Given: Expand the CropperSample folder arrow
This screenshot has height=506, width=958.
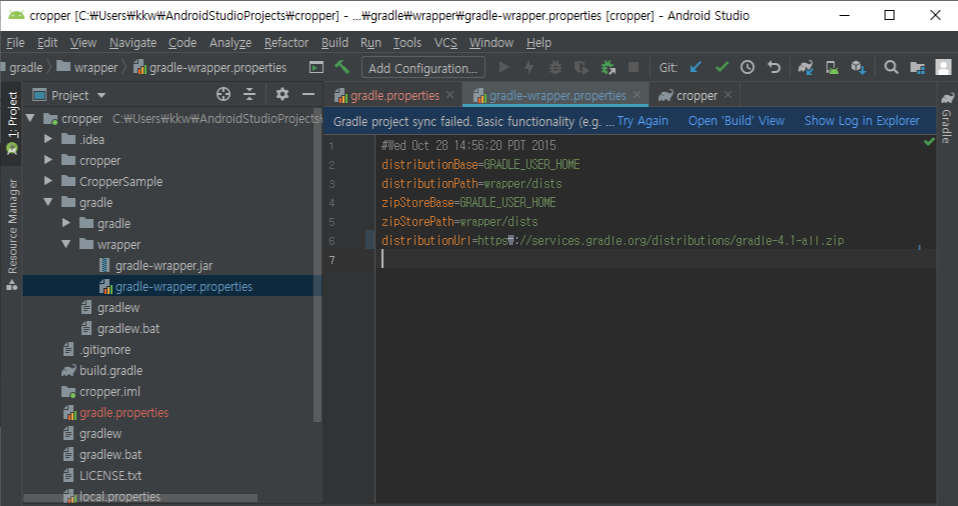Looking at the screenshot, I should click(48, 181).
